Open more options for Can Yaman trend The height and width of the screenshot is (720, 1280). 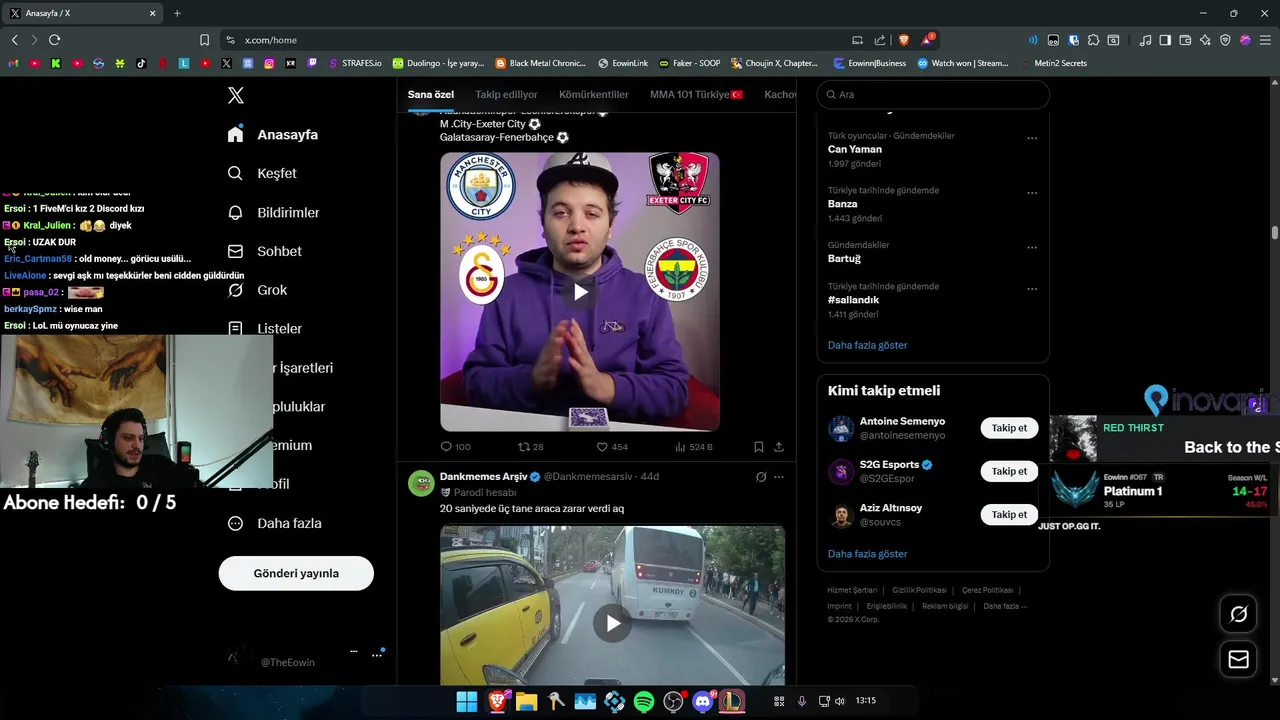click(x=1032, y=138)
